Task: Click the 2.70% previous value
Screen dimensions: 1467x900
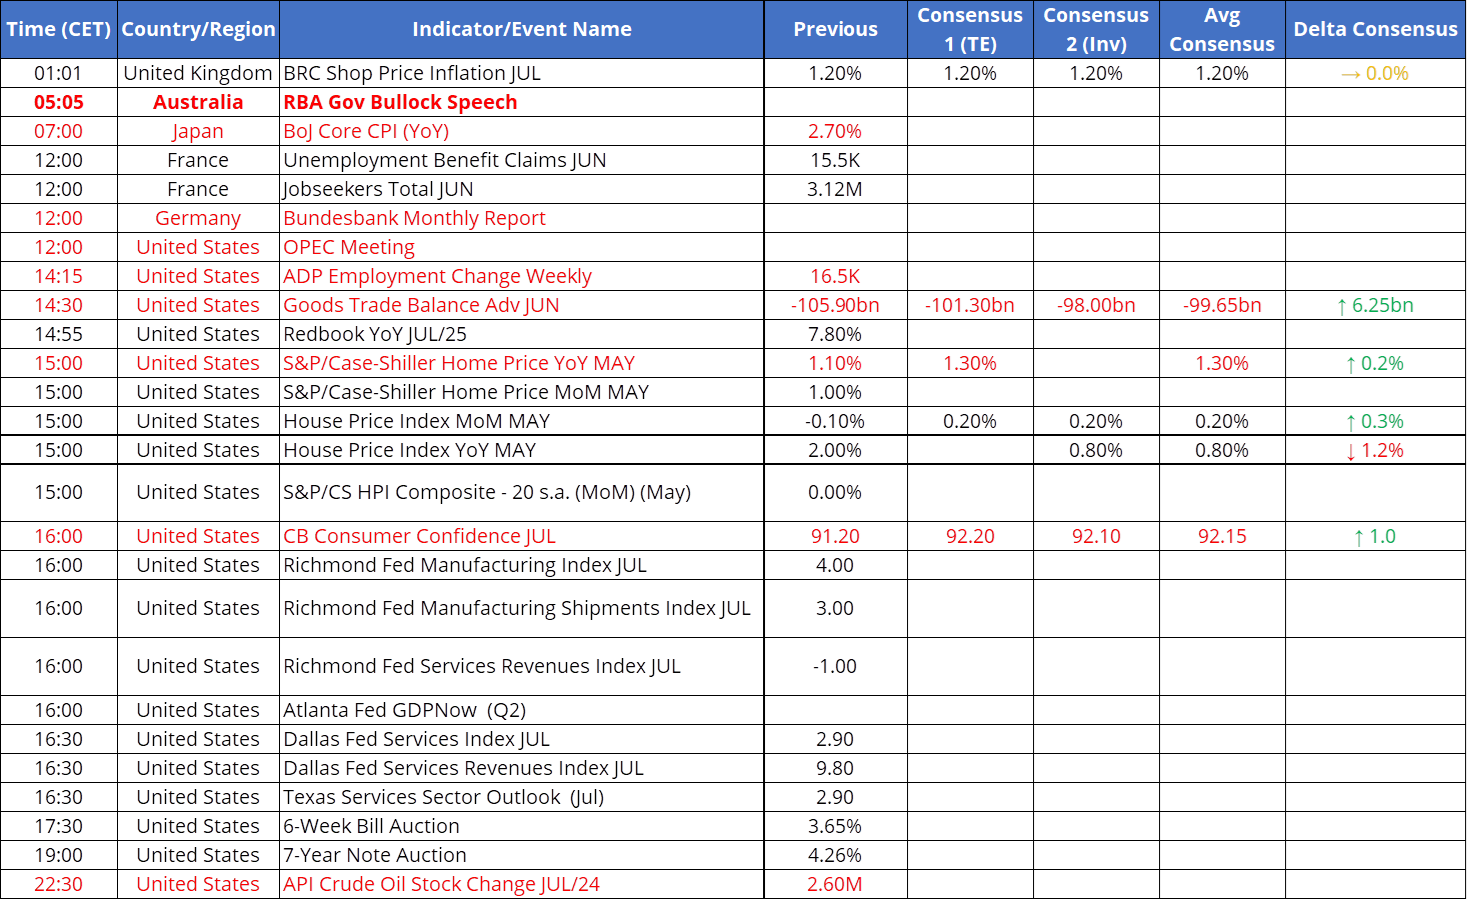Action: coord(836,131)
